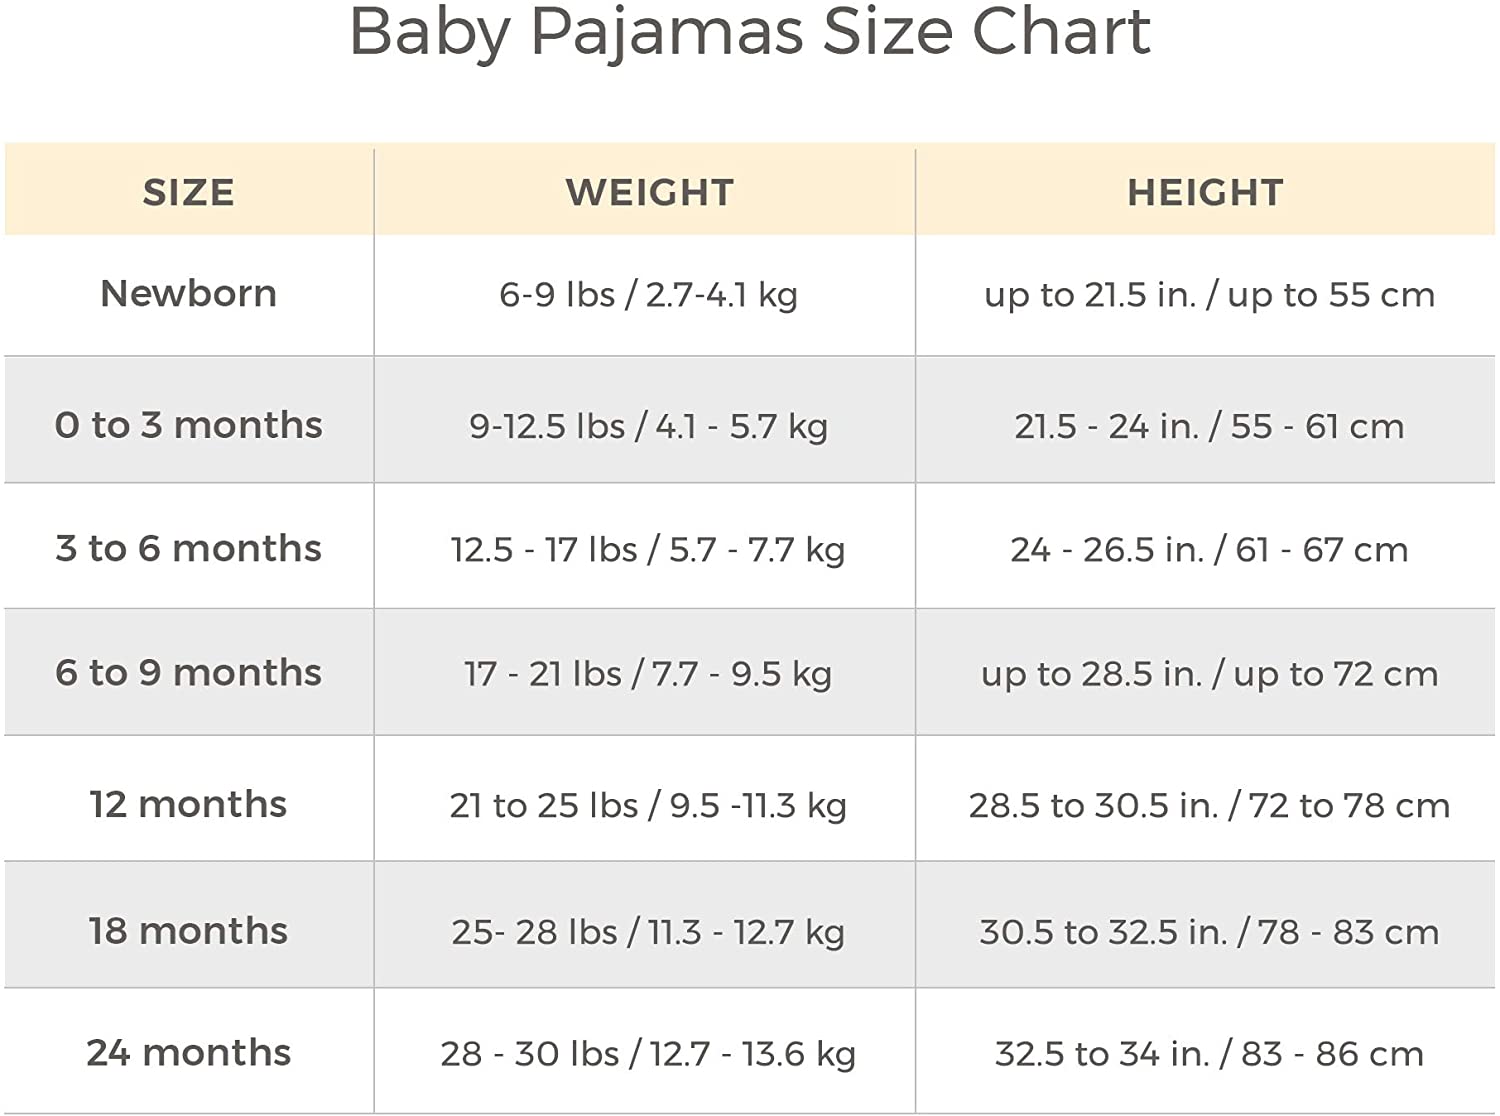Click the 18 months size label
The height and width of the screenshot is (1116, 1500).
(188, 931)
